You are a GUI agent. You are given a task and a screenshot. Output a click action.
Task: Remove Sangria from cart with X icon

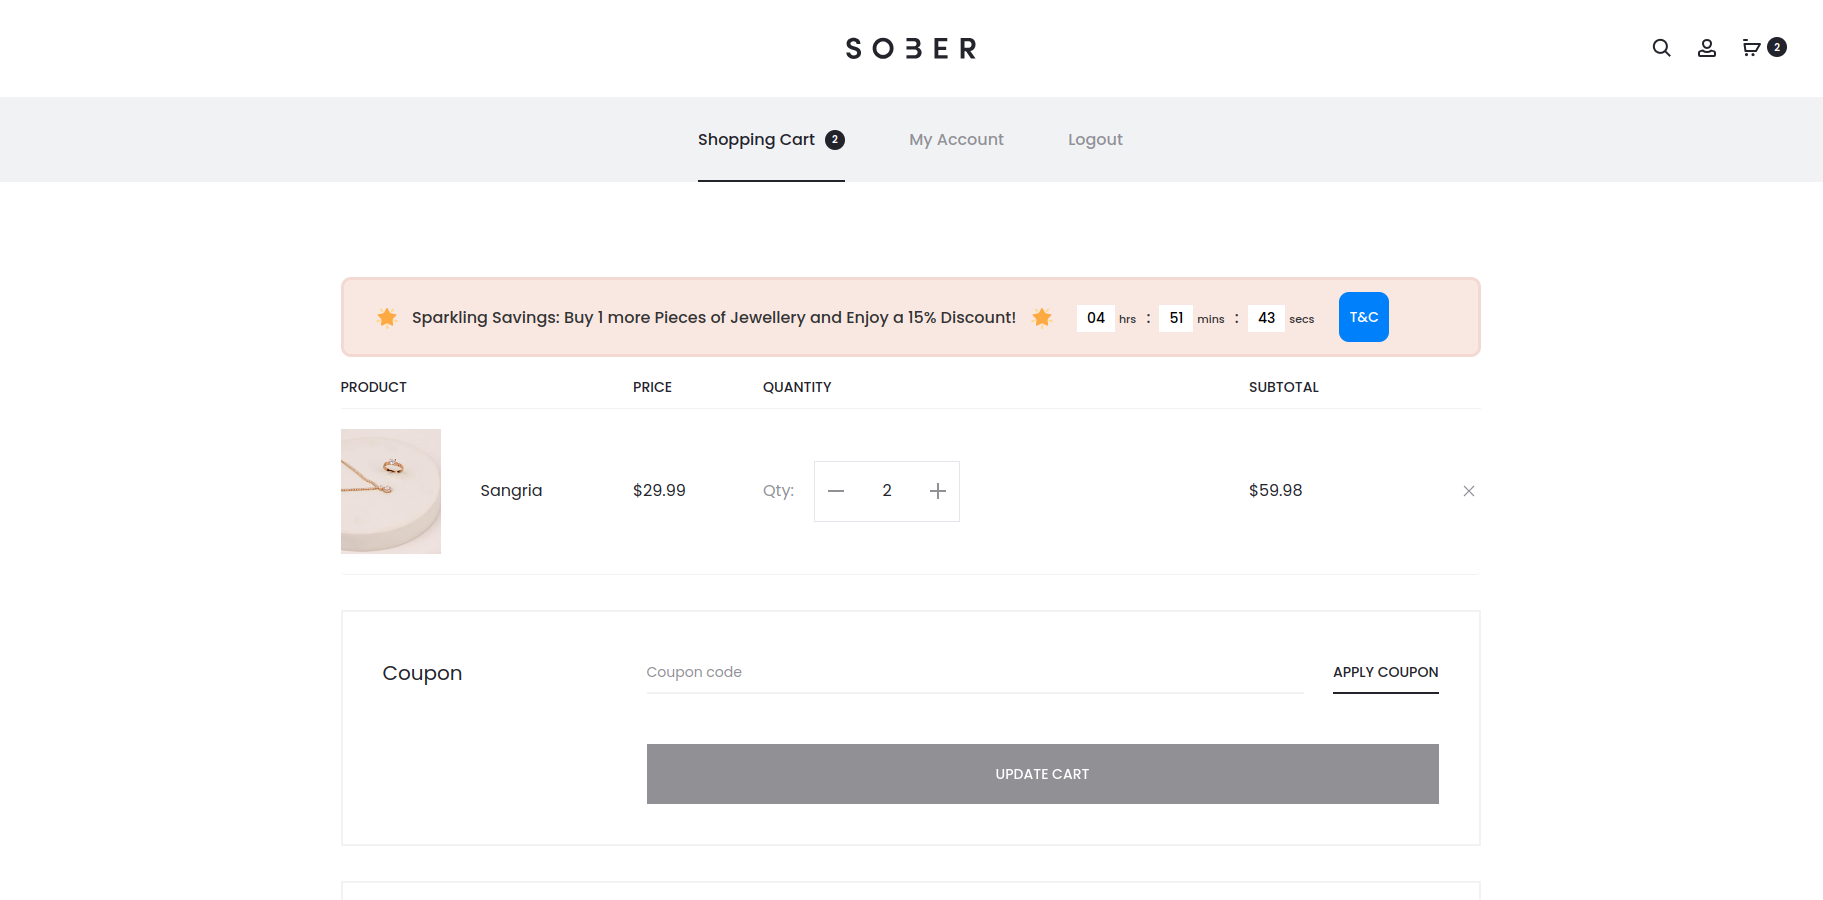click(1469, 491)
